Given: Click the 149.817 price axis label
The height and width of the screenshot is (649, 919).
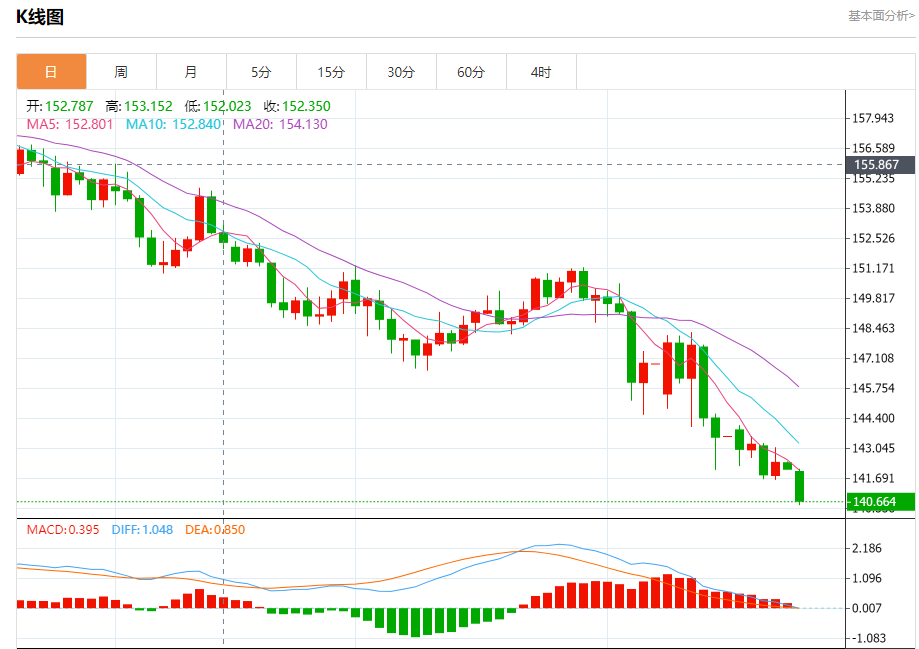Looking at the screenshot, I should coord(873,298).
